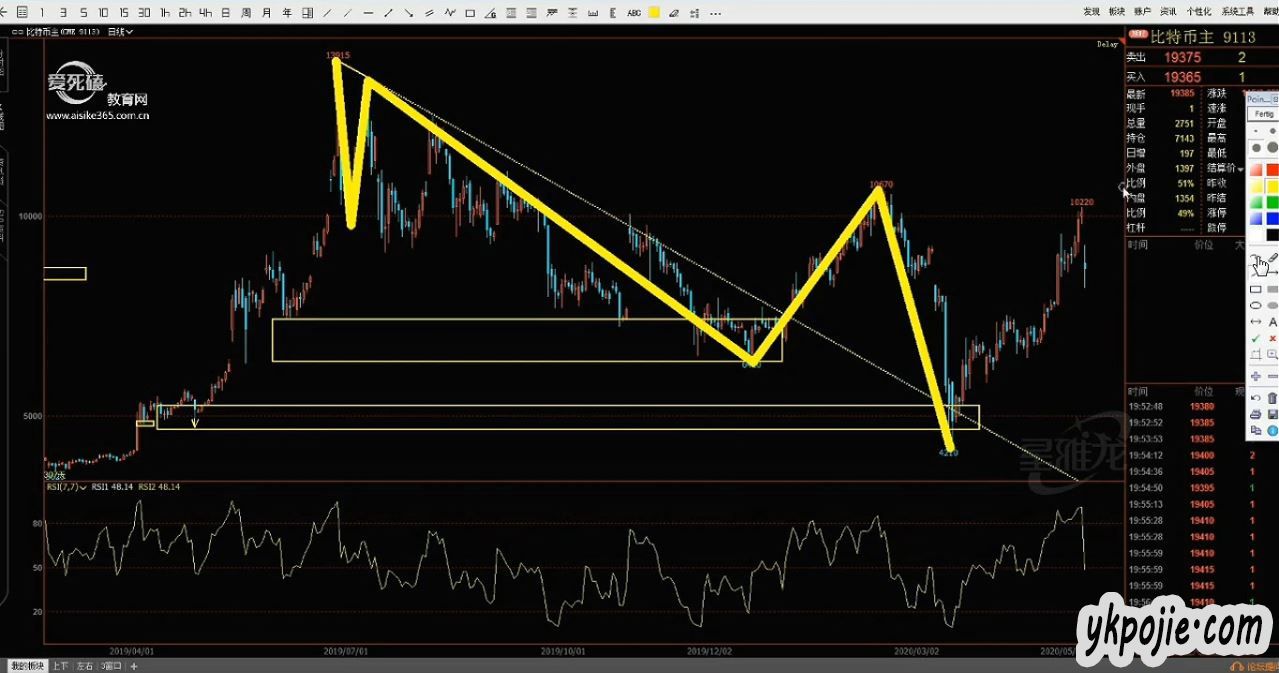Add a new panel with the plus button
This screenshot has height=673, width=1279.
tap(134, 666)
